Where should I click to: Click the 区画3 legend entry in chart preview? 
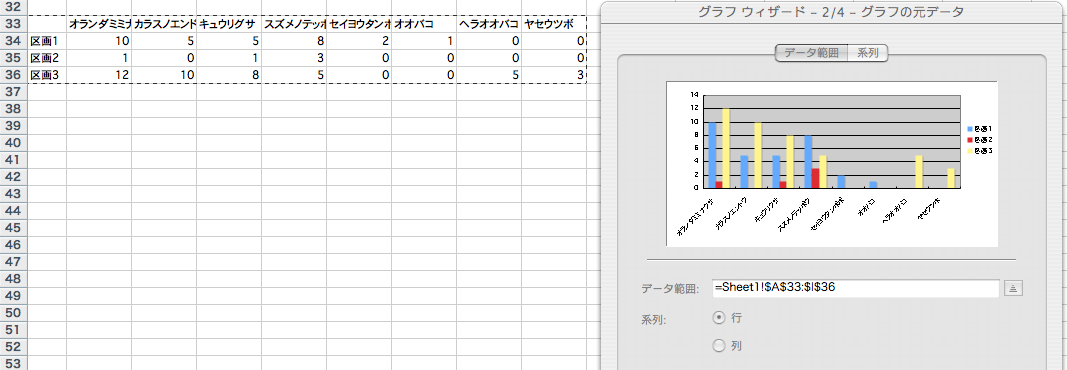980,150
